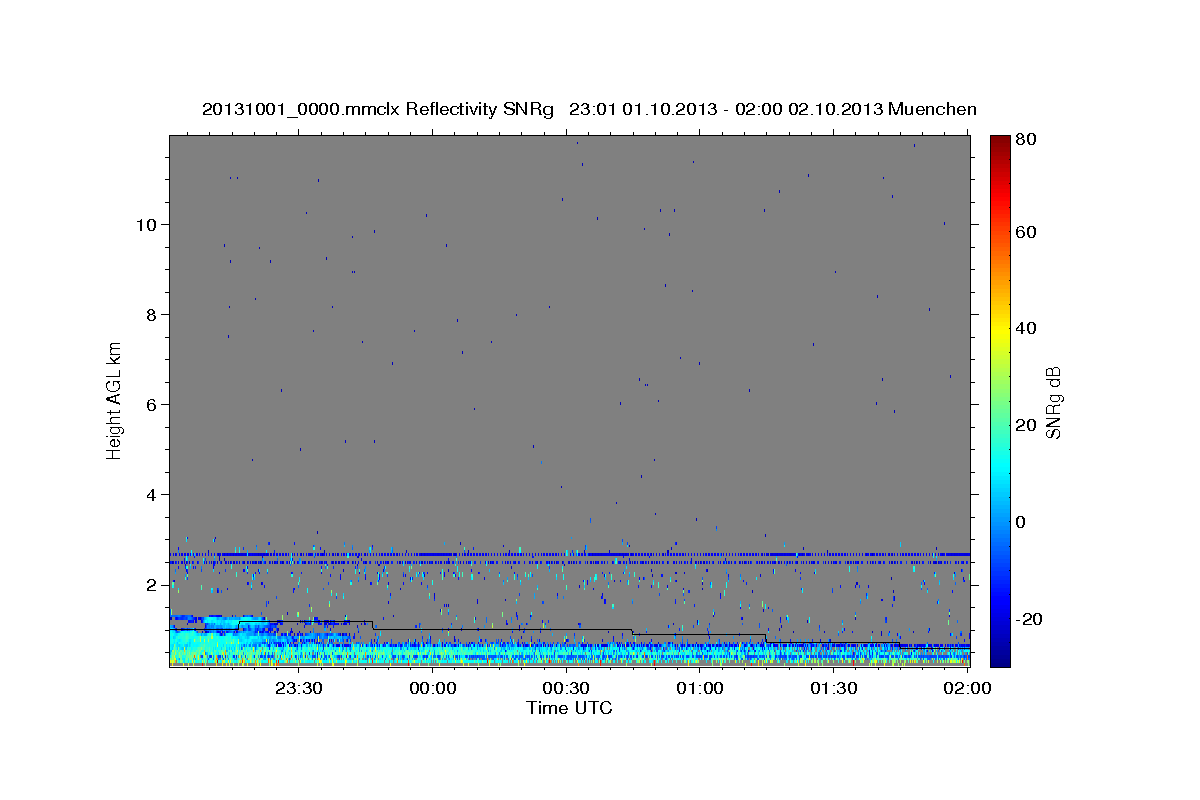
Task: Click the colorbar value 0
Action: 1023,522
